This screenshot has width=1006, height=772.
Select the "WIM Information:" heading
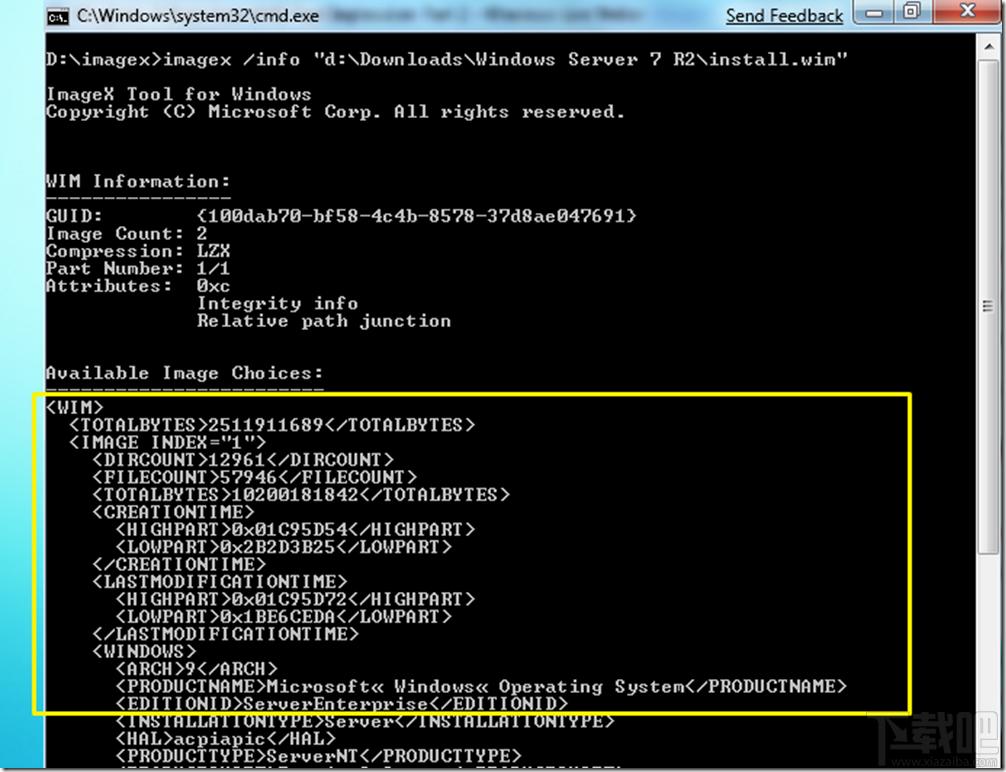click(x=138, y=182)
